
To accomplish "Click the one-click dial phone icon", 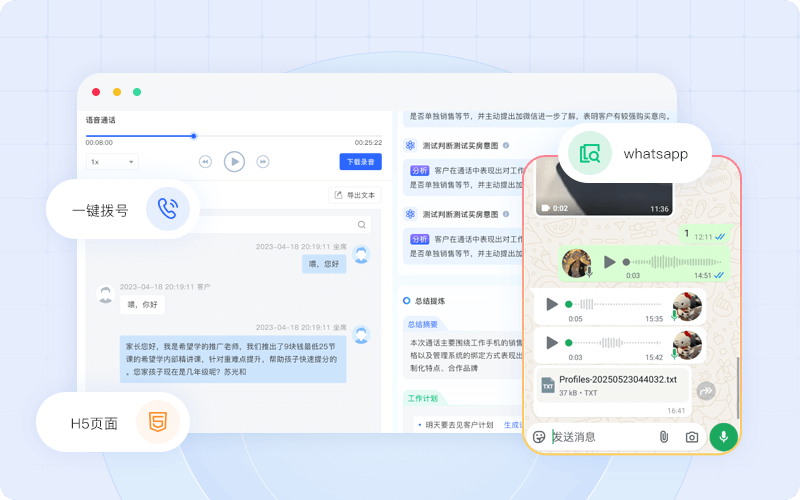I will point(168,209).
